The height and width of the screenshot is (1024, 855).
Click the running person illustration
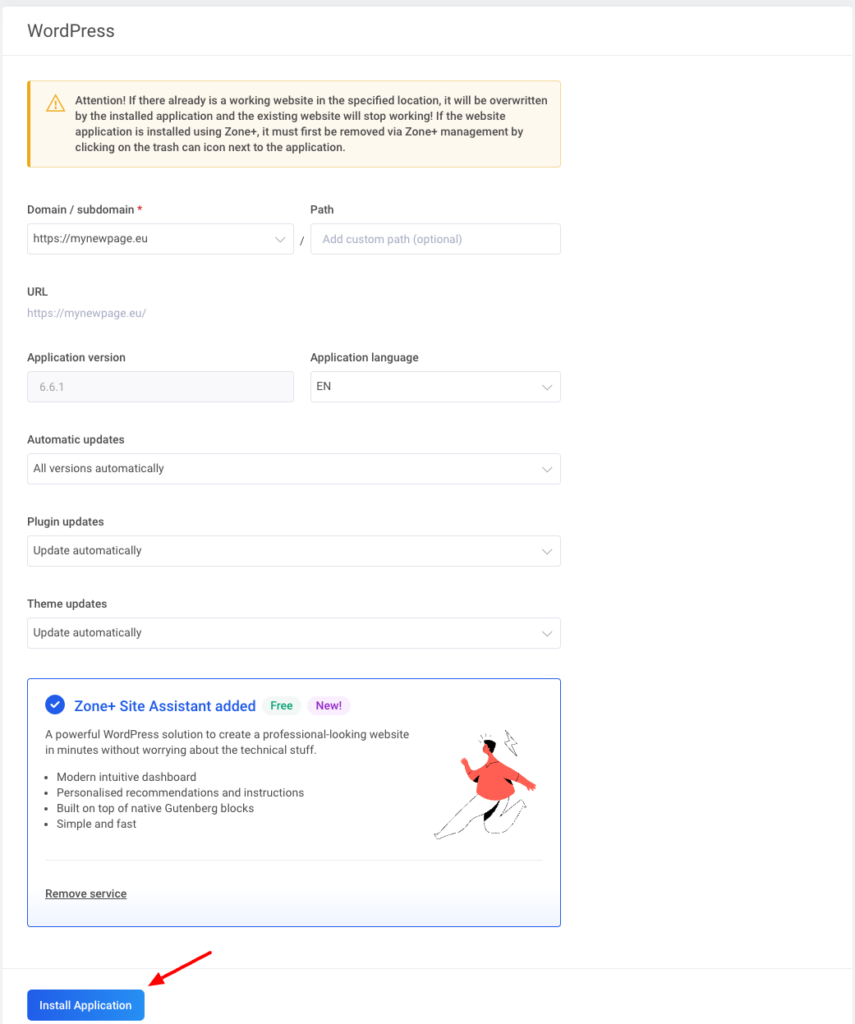click(486, 786)
